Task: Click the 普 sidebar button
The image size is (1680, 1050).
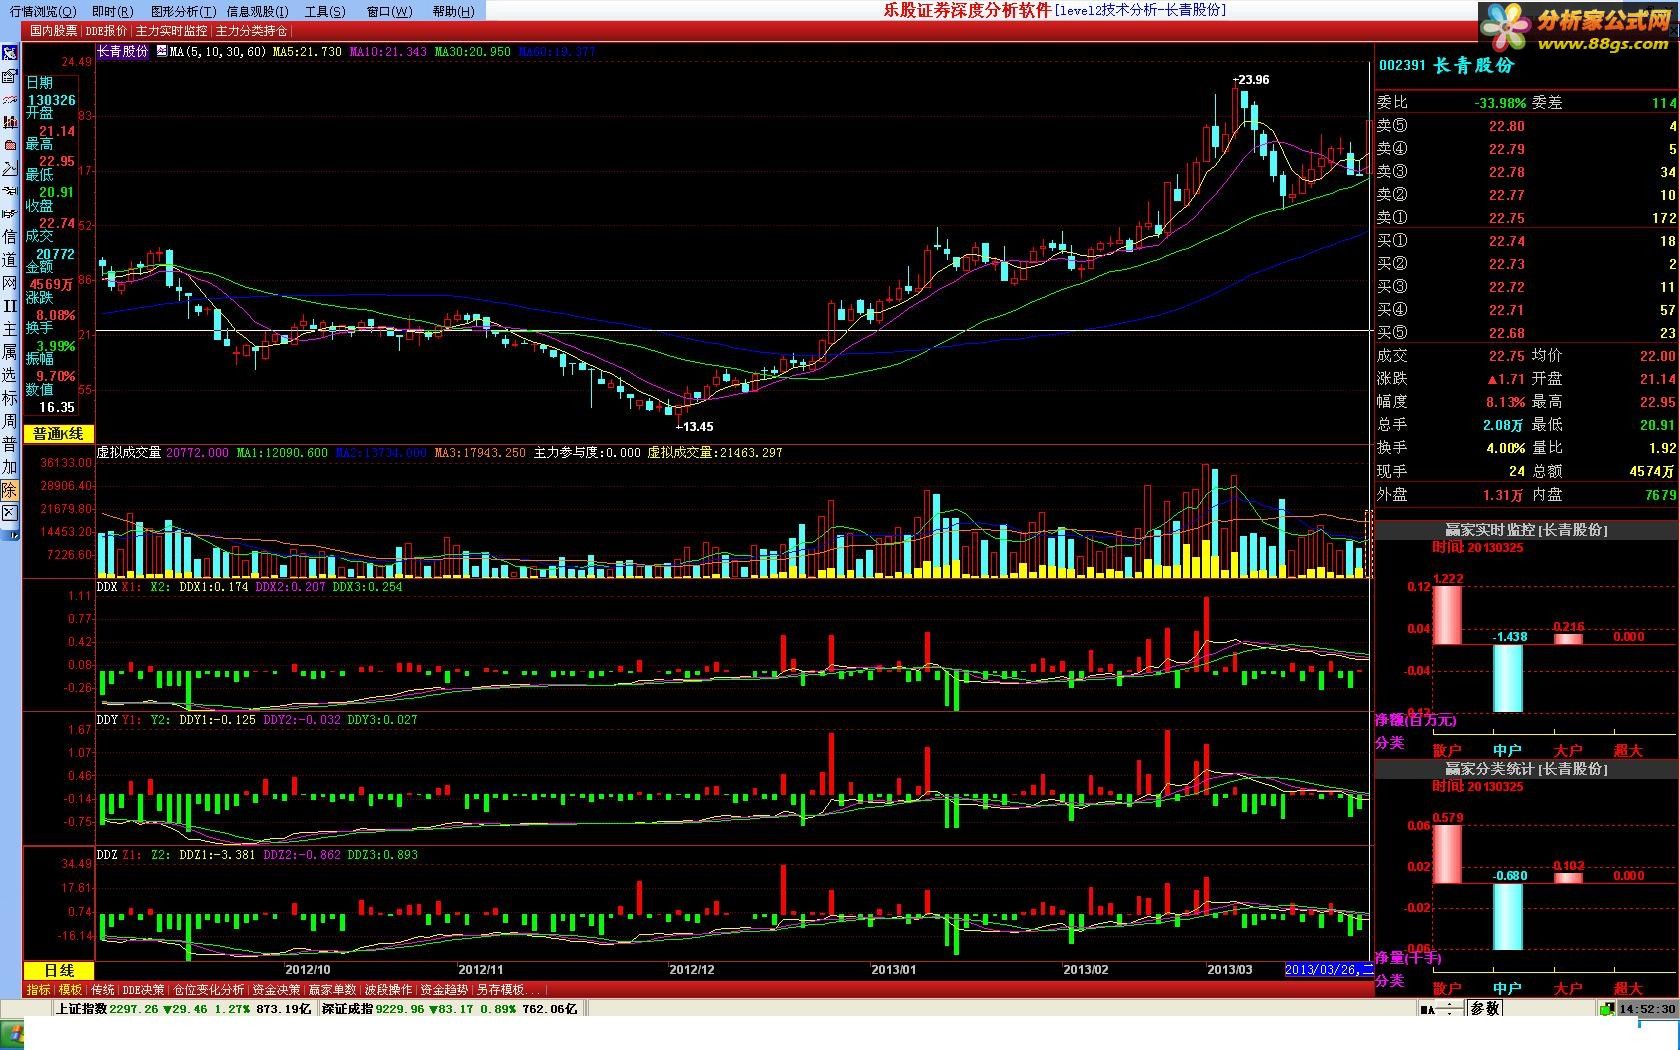Action: (9, 443)
